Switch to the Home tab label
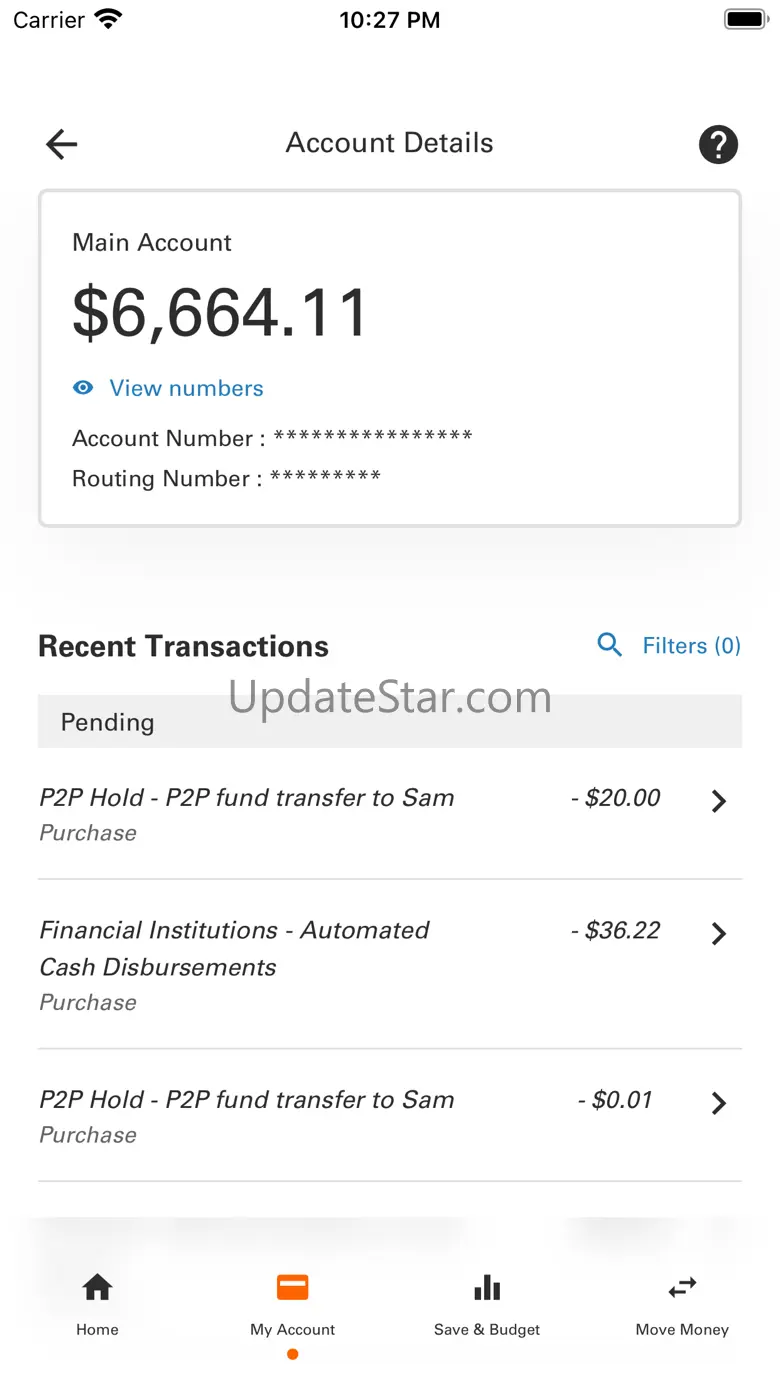 click(97, 1330)
